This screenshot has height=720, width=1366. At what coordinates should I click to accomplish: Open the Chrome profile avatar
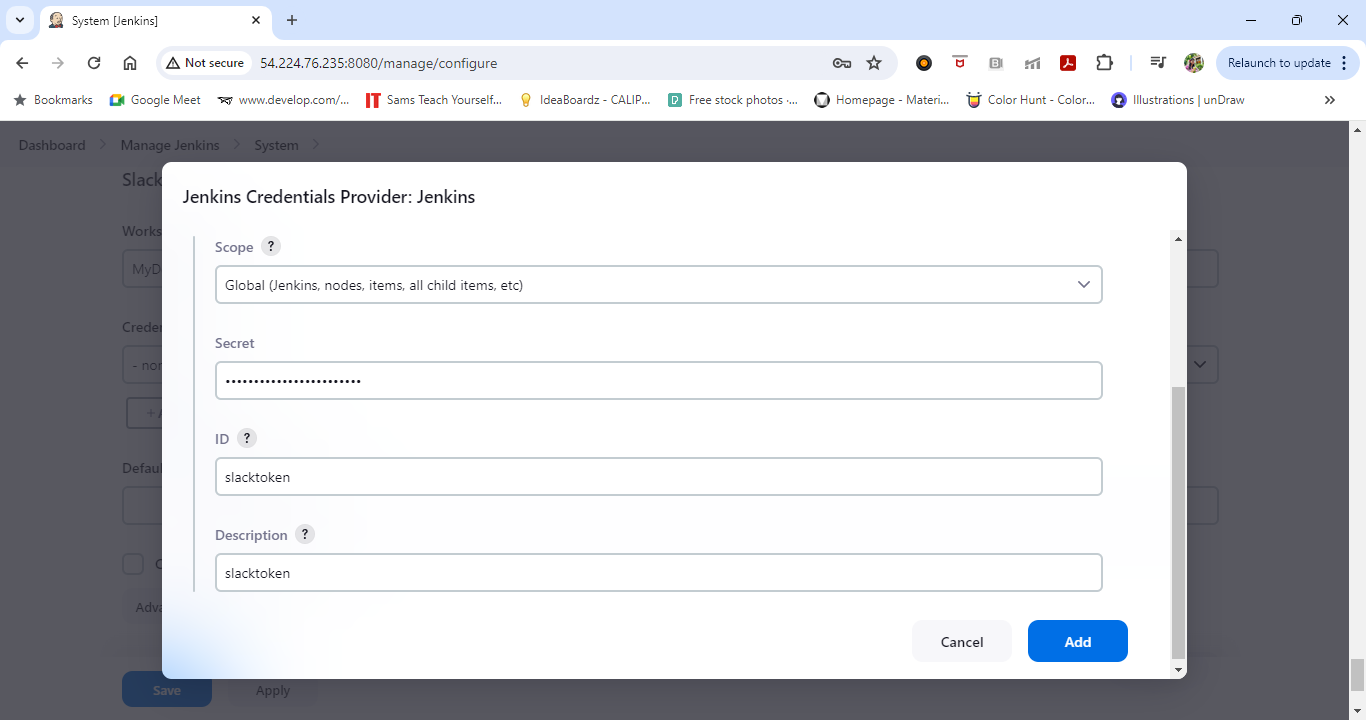tap(1194, 63)
